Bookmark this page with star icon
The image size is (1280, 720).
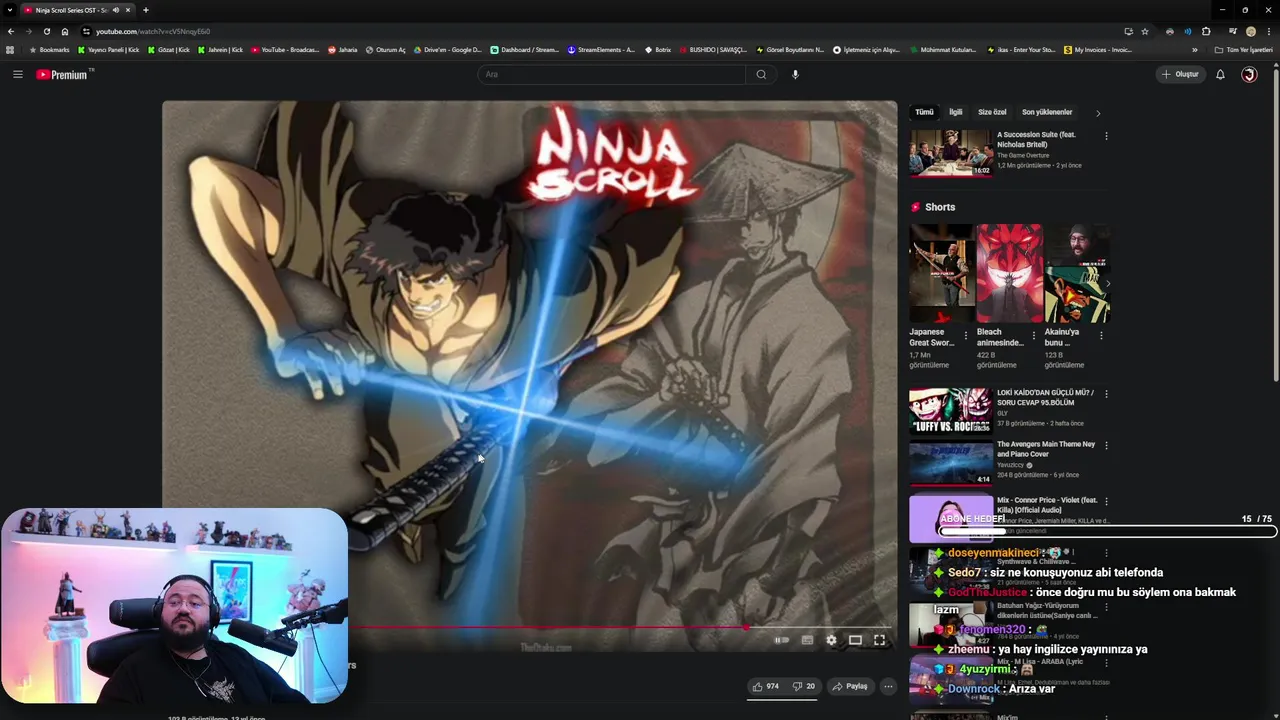[1145, 31]
